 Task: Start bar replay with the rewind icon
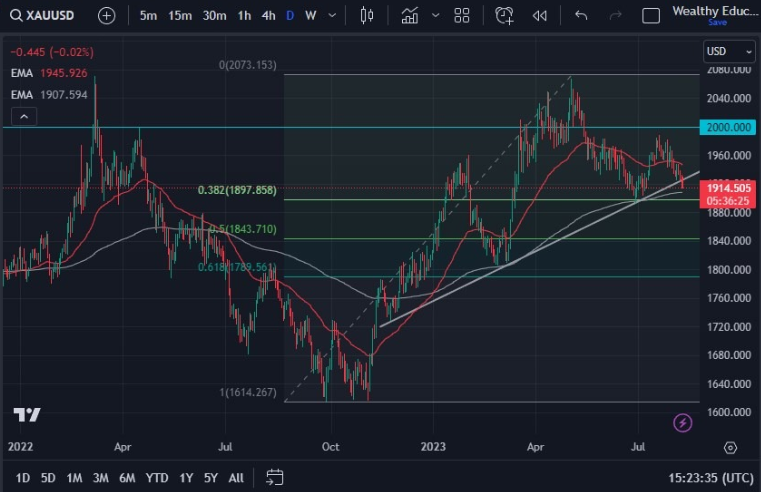pyautogui.click(x=540, y=16)
